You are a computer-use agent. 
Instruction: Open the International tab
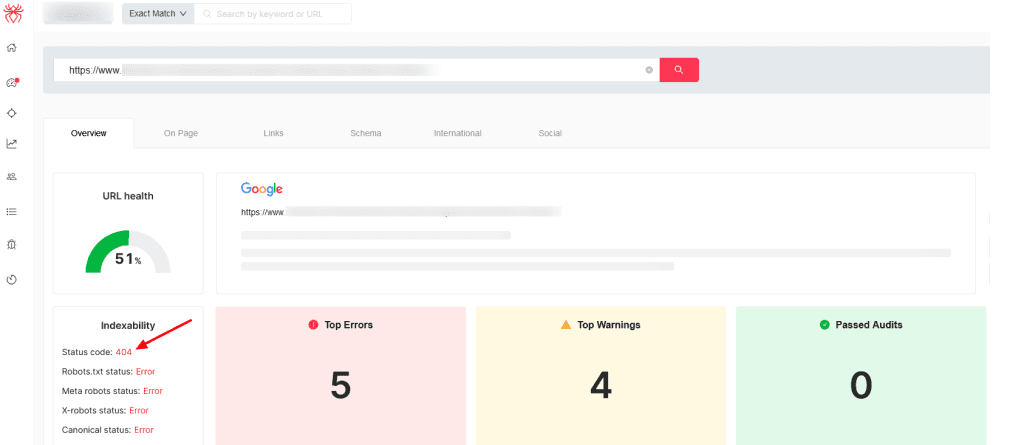458,133
